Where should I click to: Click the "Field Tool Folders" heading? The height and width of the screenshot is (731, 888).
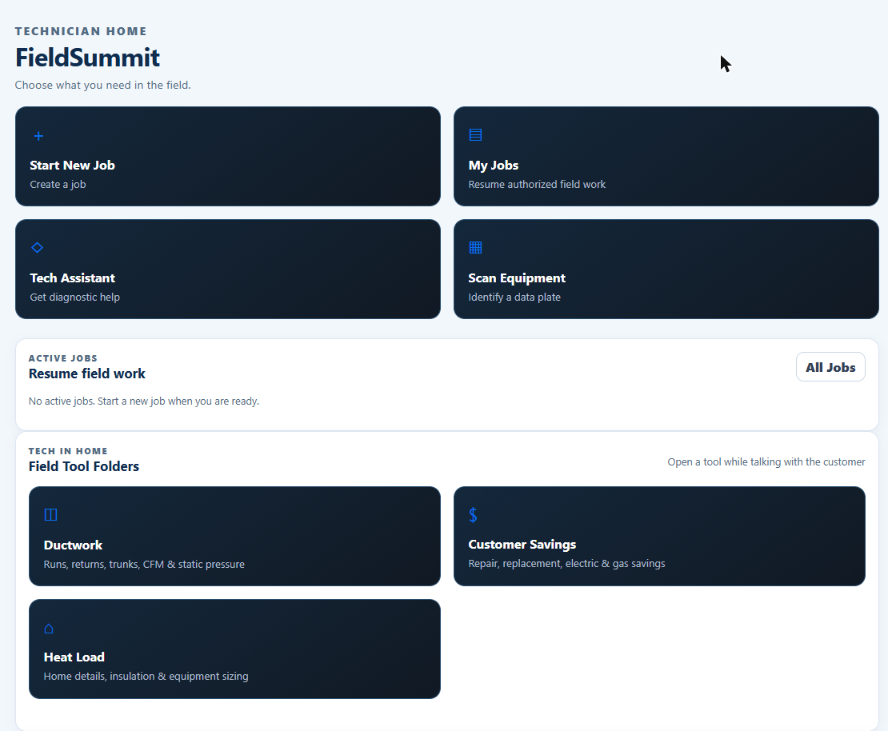coord(84,467)
